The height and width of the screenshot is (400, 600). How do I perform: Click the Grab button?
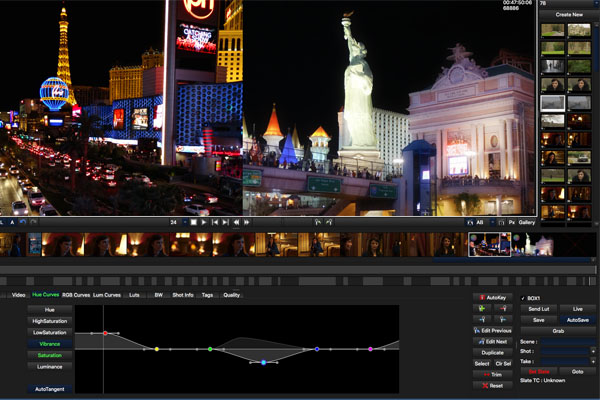(558, 331)
